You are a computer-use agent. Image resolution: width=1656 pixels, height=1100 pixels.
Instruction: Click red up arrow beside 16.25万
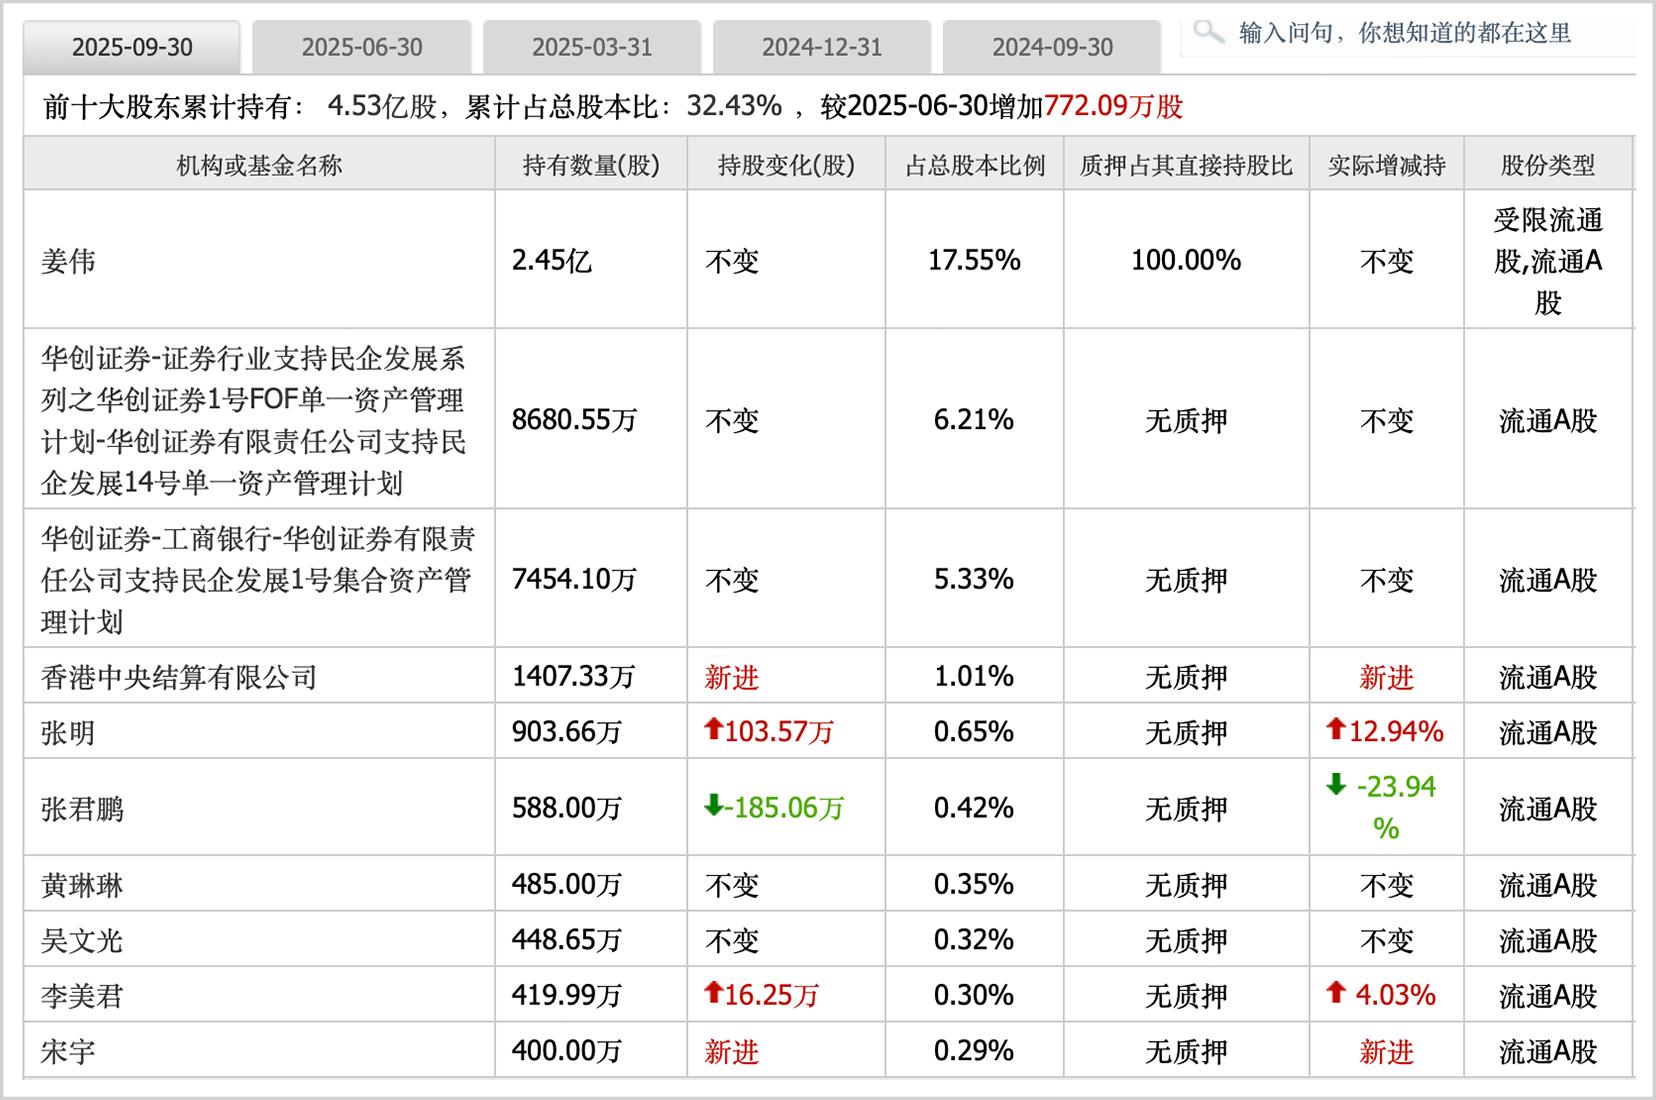[x=713, y=992]
